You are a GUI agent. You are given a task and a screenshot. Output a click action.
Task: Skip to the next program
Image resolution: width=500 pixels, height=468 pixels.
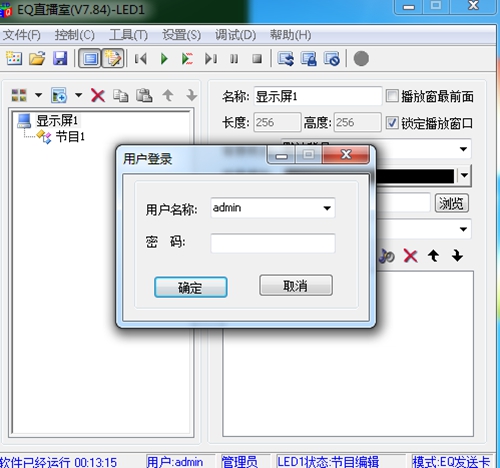click(x=211, y=59)
